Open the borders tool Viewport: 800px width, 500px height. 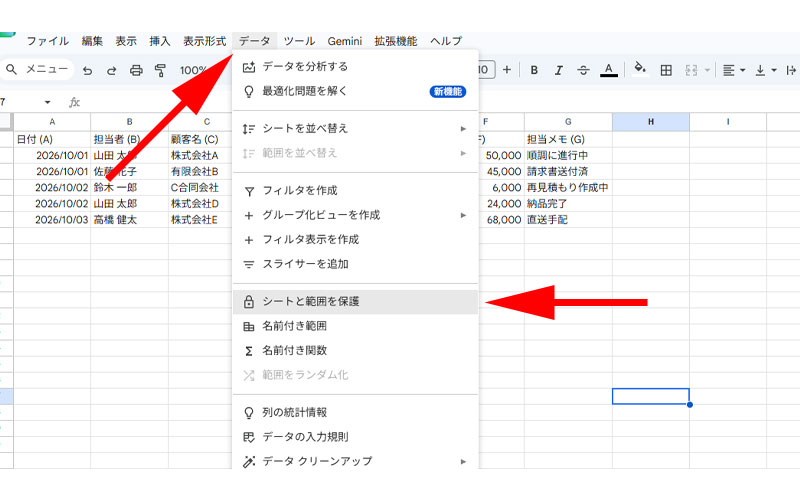pos(666,70)
